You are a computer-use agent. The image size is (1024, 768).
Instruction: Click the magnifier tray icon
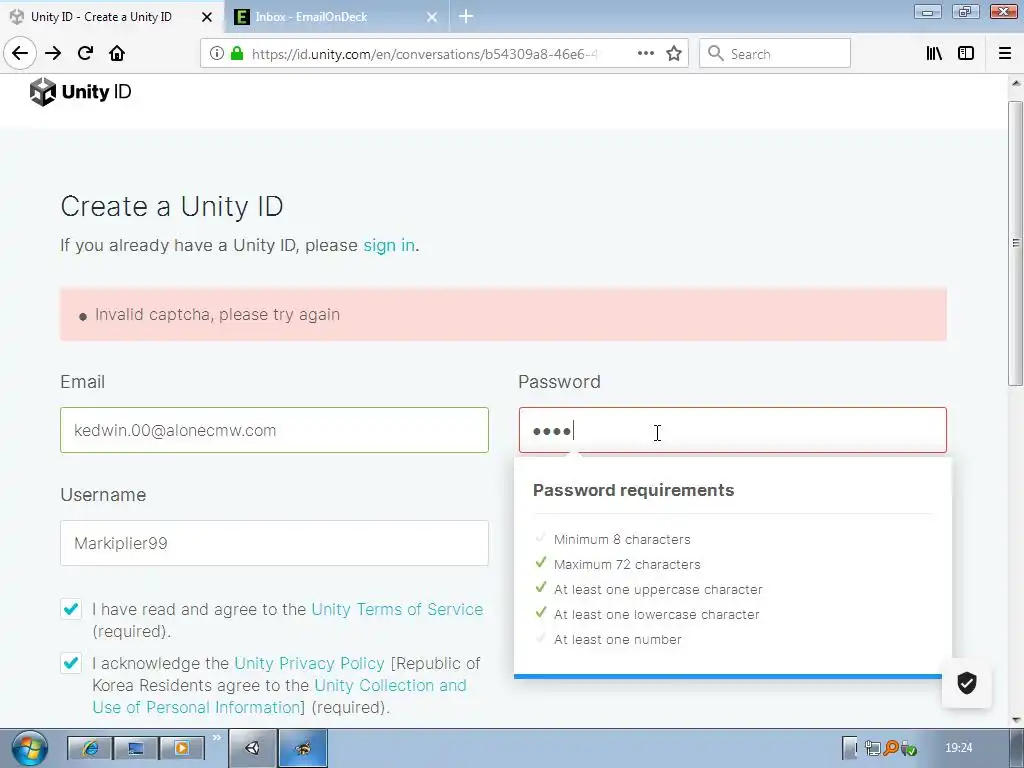pos(890,748)
